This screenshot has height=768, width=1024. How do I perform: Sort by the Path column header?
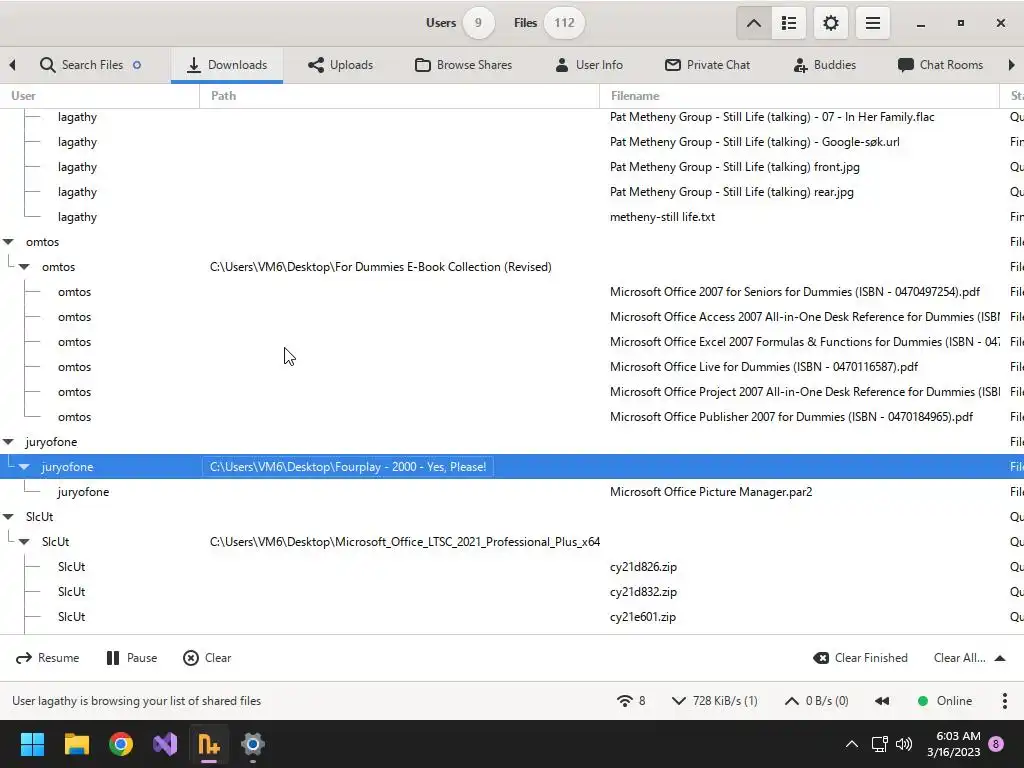pyautogui.click(x=400, y=95)
